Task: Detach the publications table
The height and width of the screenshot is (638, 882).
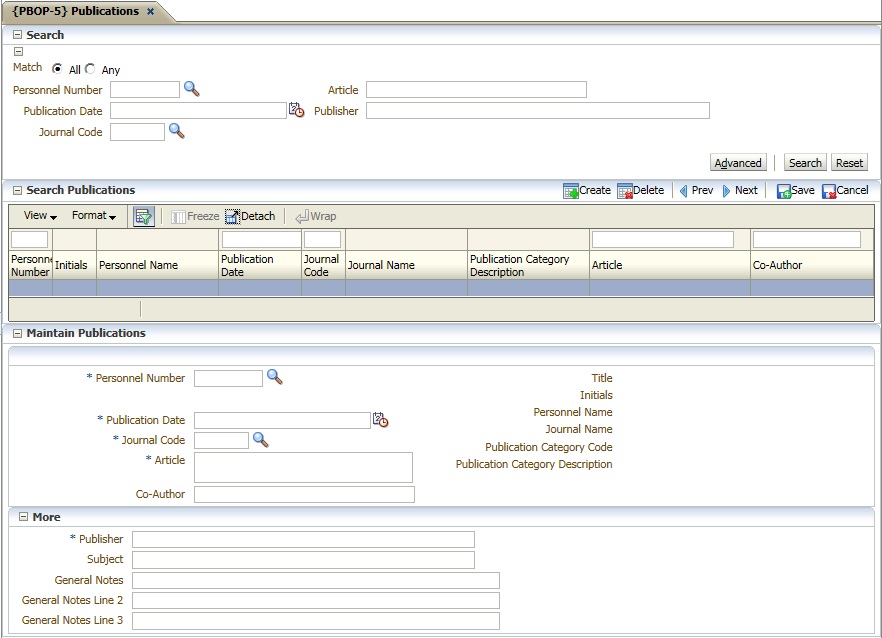Action: coord(249,216)
